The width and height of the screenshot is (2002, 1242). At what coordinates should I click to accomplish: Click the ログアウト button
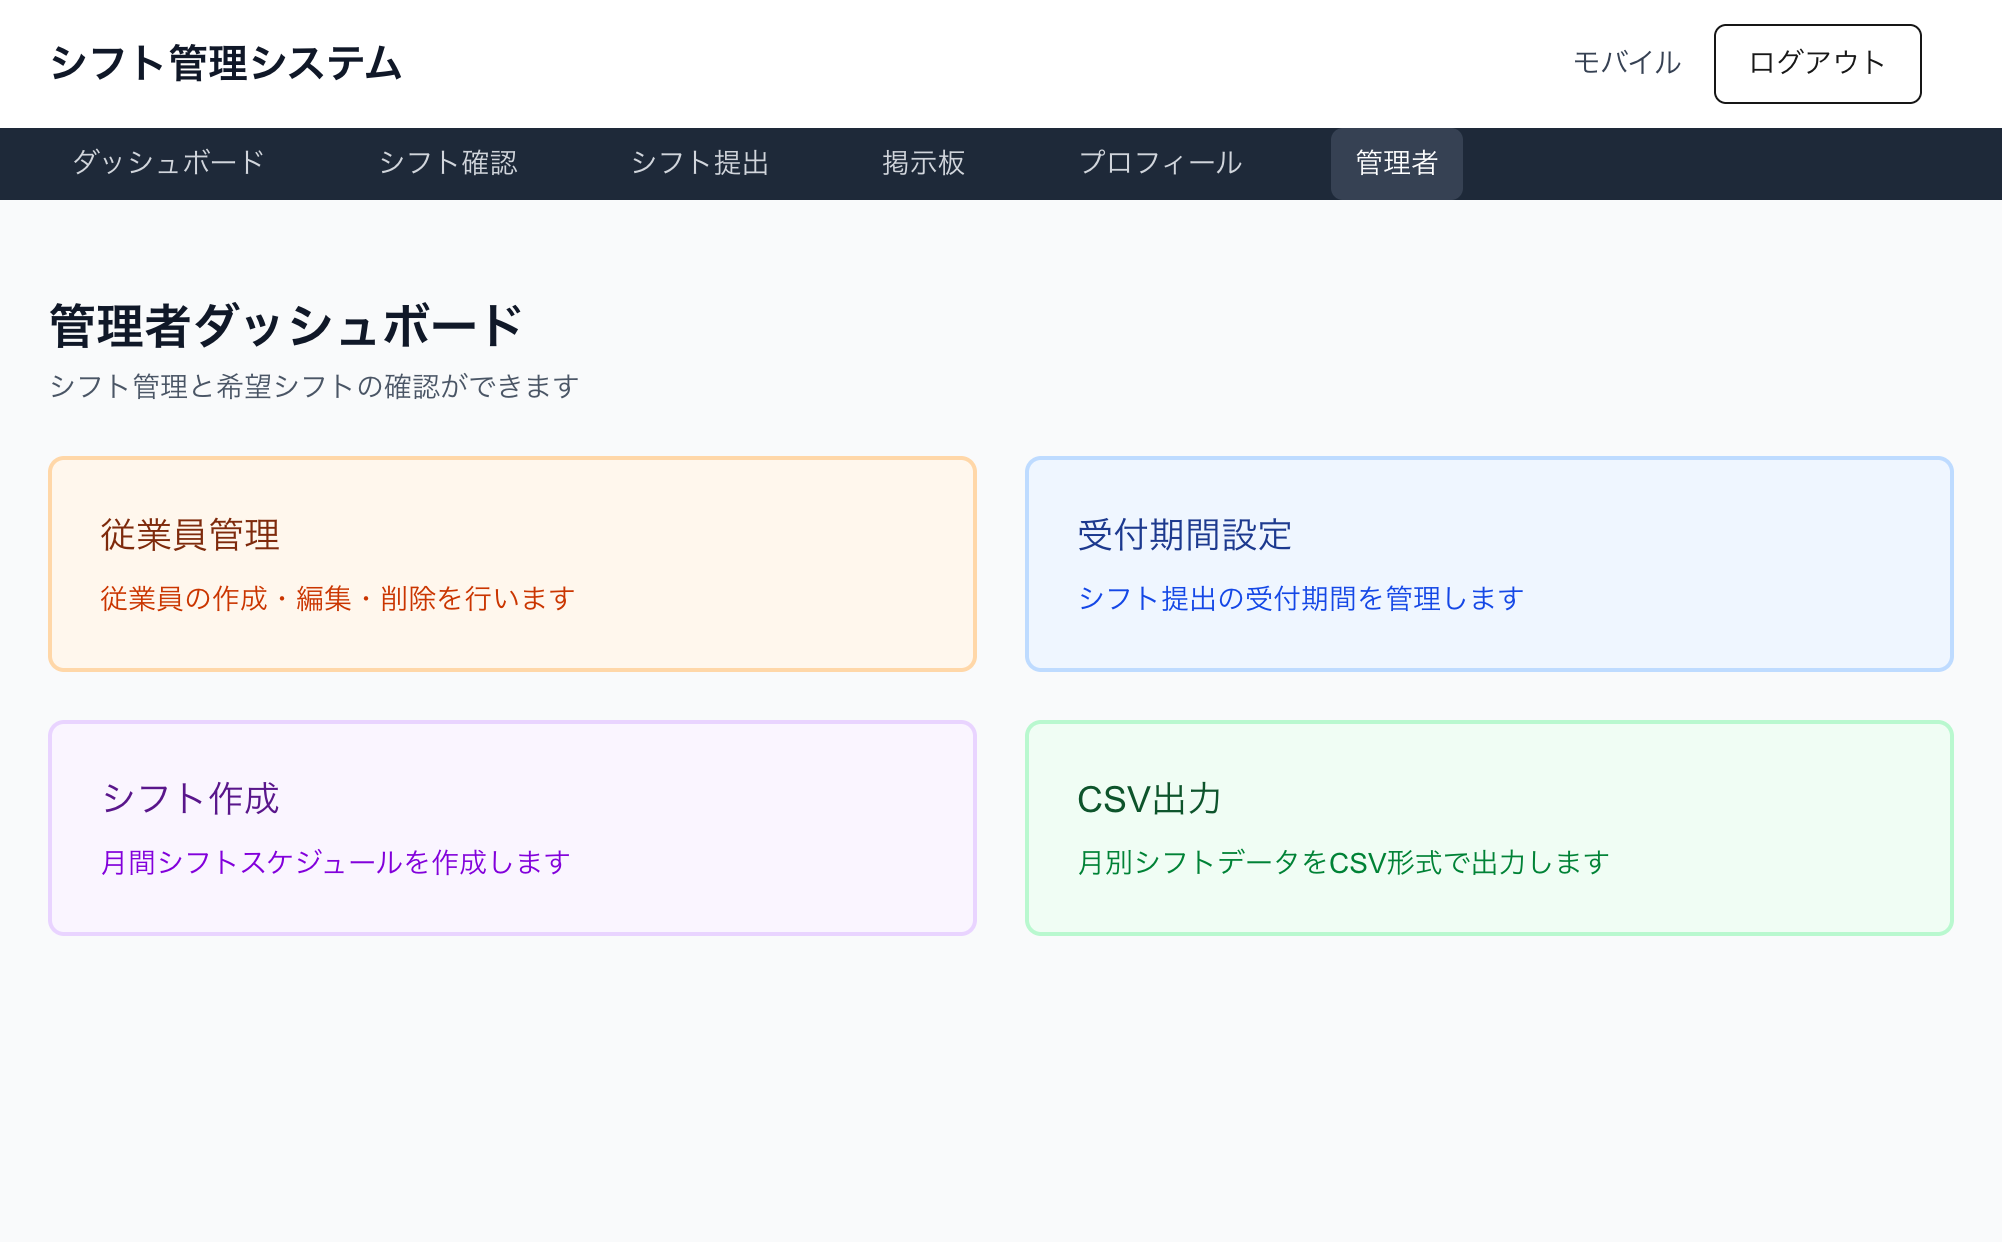[x=1817, y=64]
